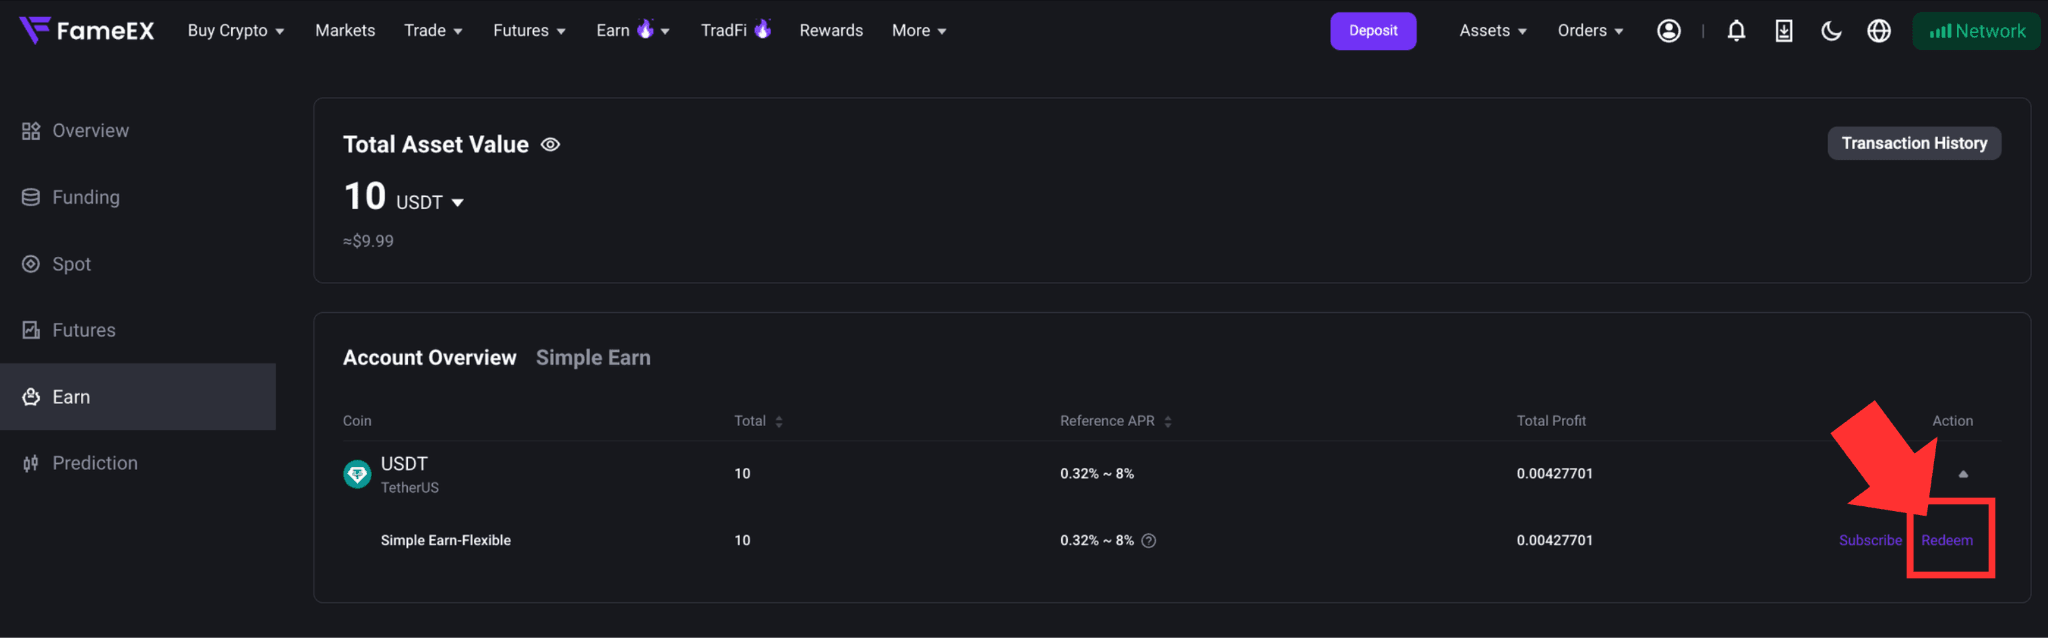The height and width of the screenshot is (638, 2048).
Task: Toggle Total Asset Value visibility eye
Action: (550, 145)
